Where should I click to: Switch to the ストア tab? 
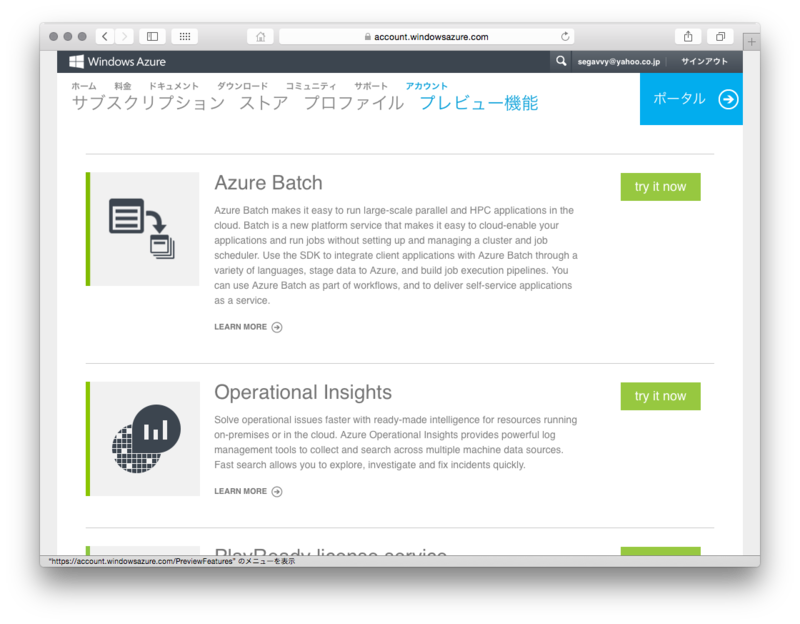(264, 103)
